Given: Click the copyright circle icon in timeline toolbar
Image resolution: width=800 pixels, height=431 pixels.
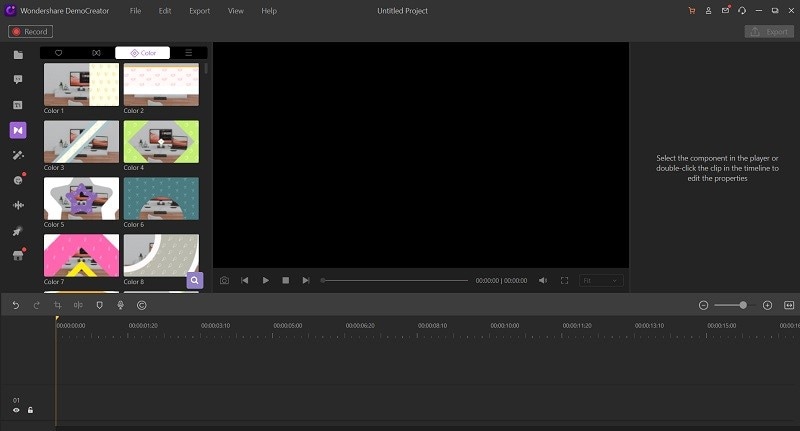Looking at the screenshot, I should click(x=142, y=305).
